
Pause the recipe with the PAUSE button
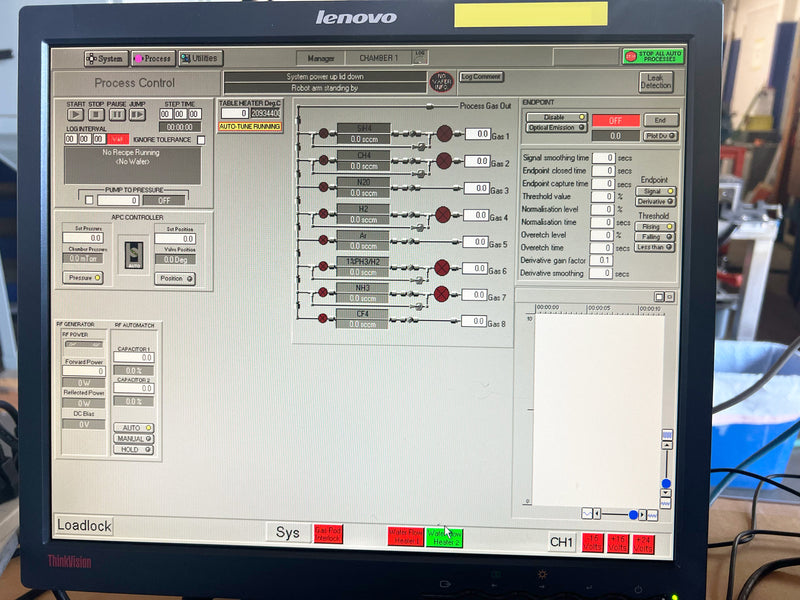pyautogui.click(x=117, y=115)
